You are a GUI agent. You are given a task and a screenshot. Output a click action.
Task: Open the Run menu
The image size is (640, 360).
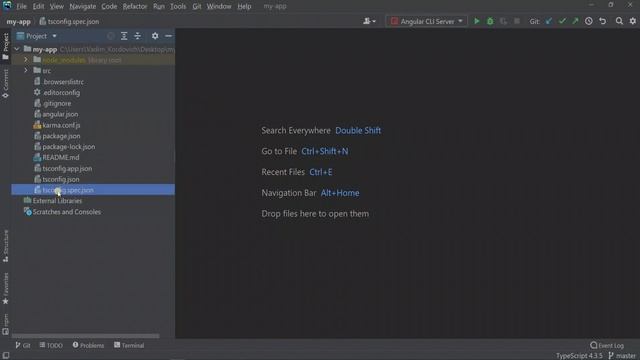(159, 7)
